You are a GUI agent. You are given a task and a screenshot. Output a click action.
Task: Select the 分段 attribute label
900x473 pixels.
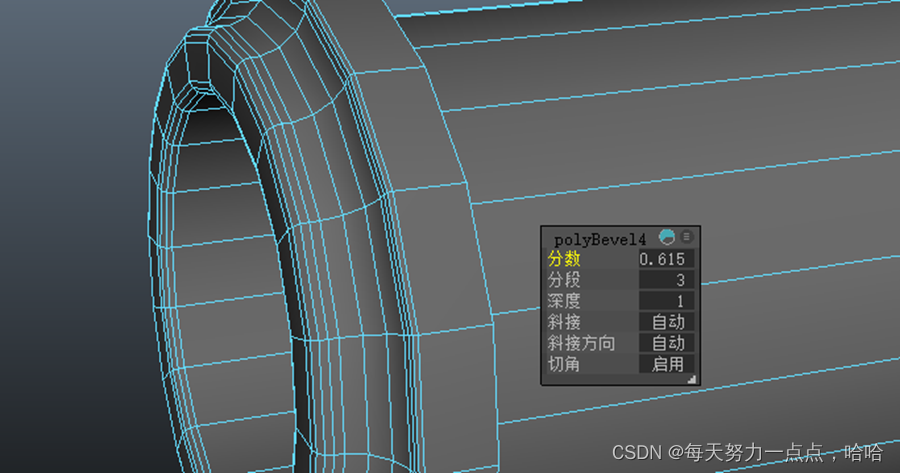[x=564, y=280]
